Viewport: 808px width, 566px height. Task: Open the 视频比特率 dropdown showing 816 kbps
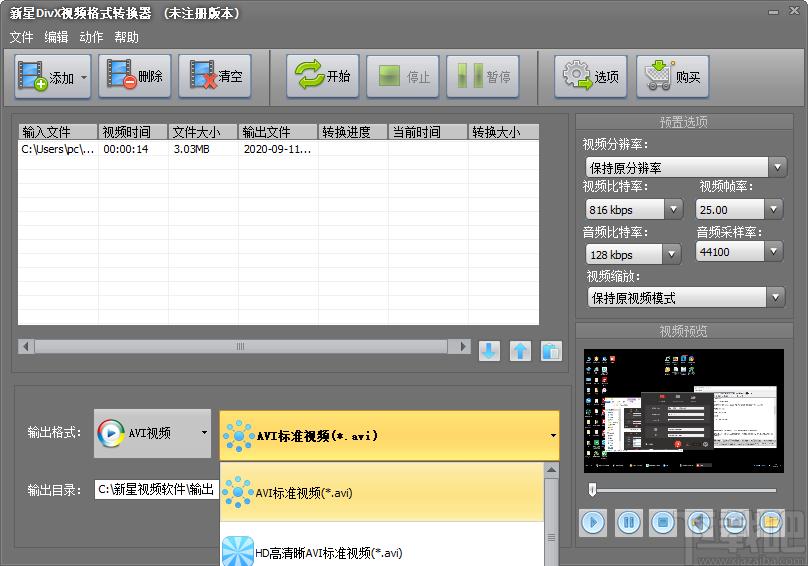[634, 209]
